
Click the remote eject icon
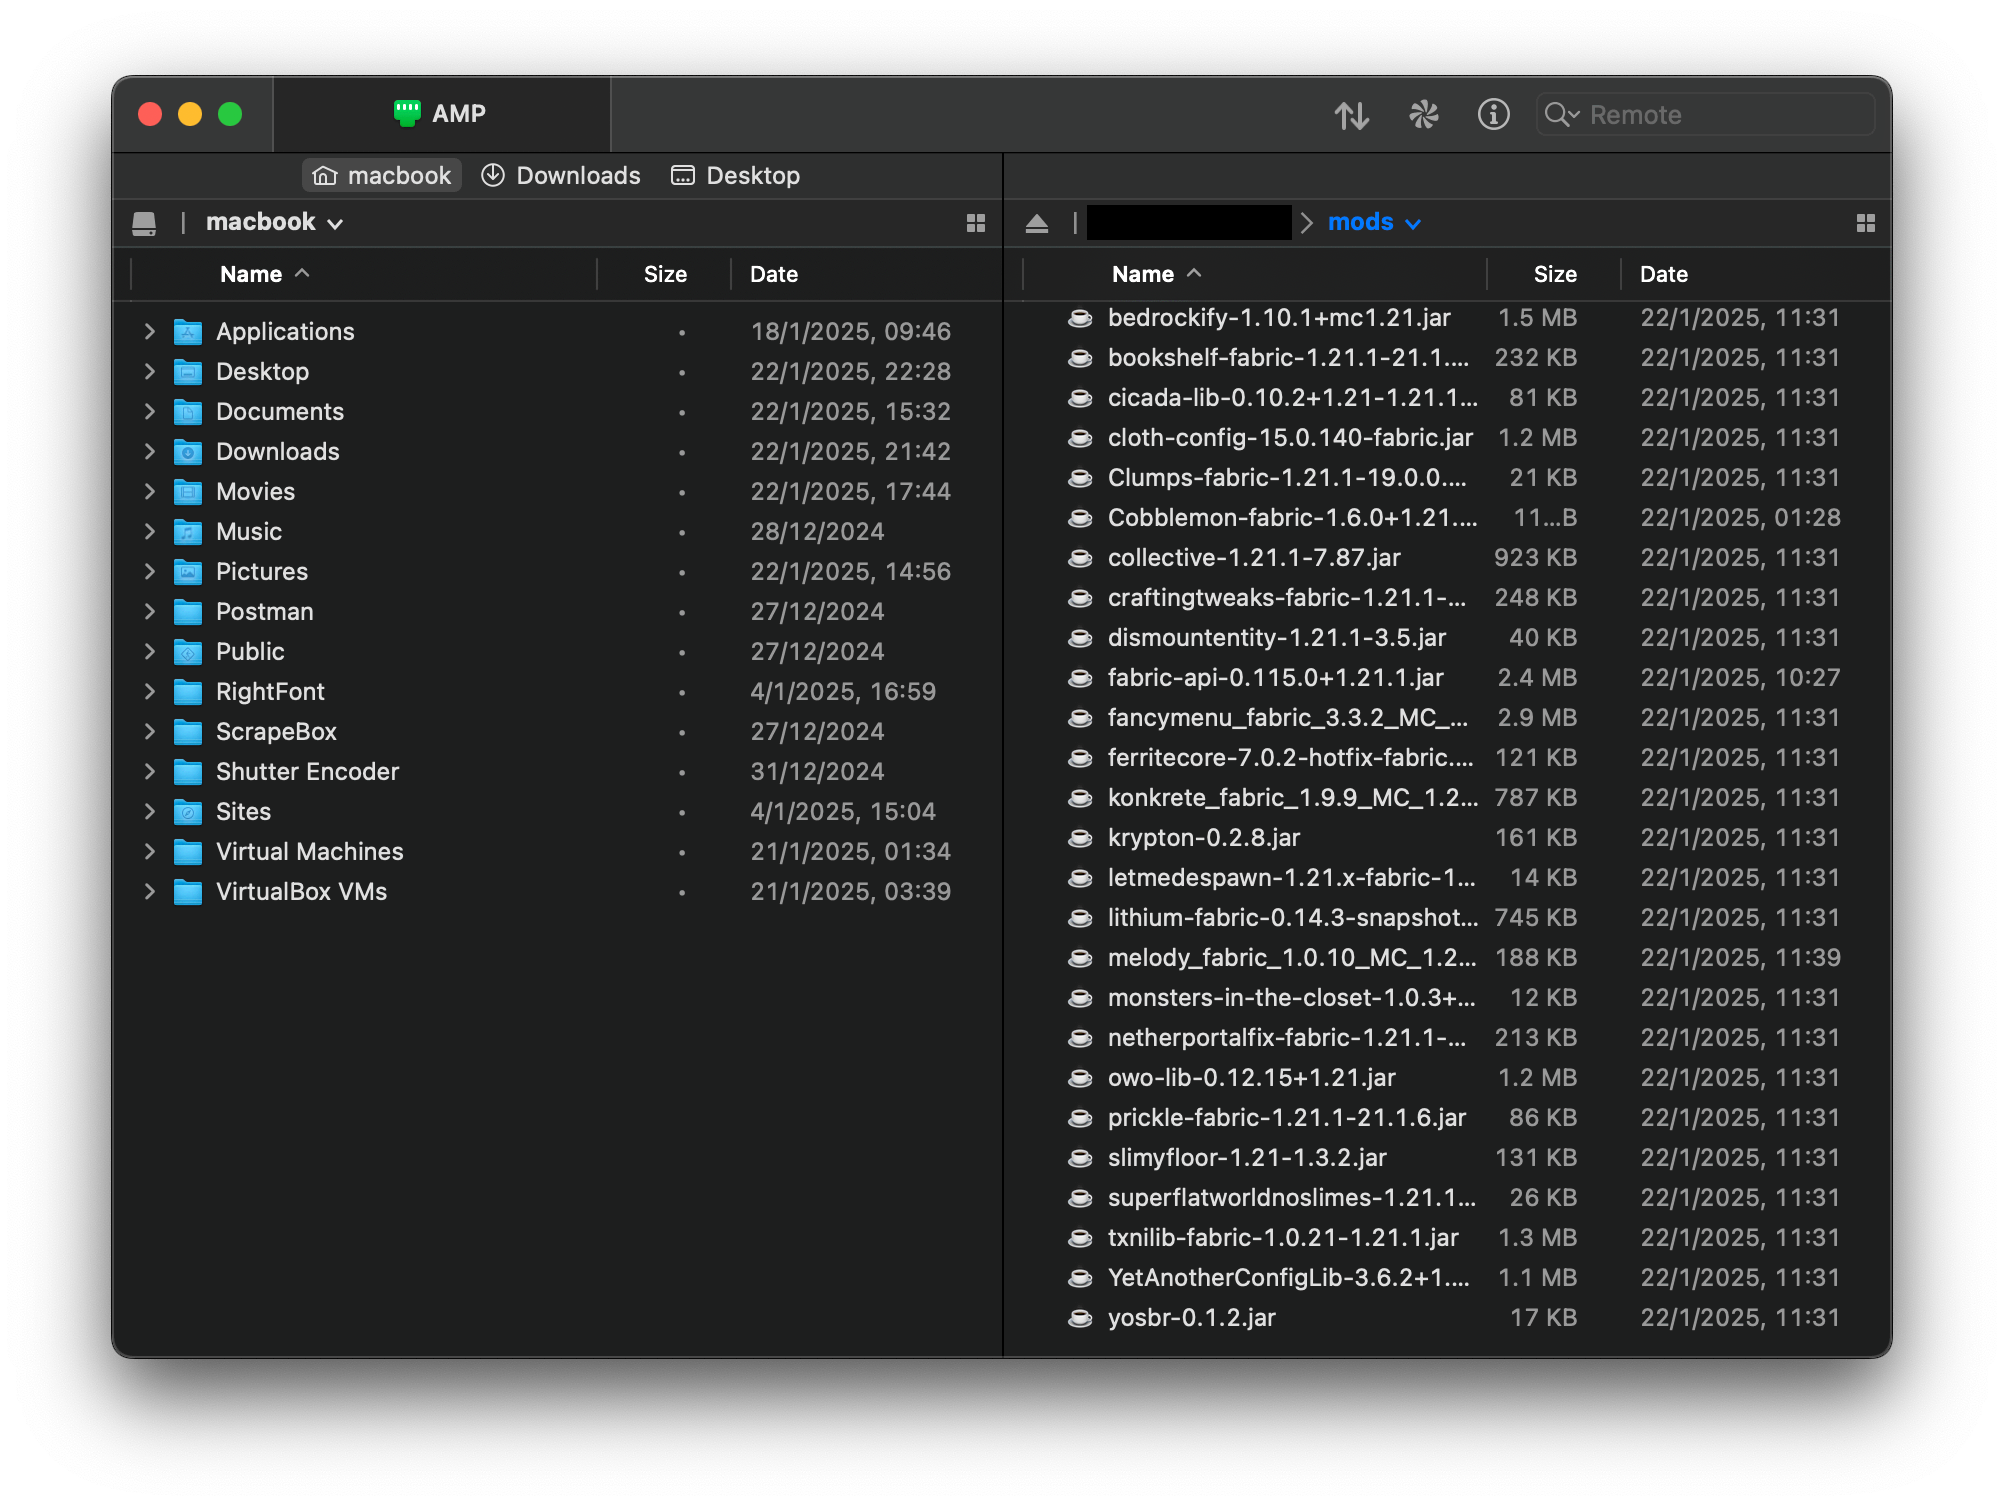pyautogui.click(x=1037, y=223)
